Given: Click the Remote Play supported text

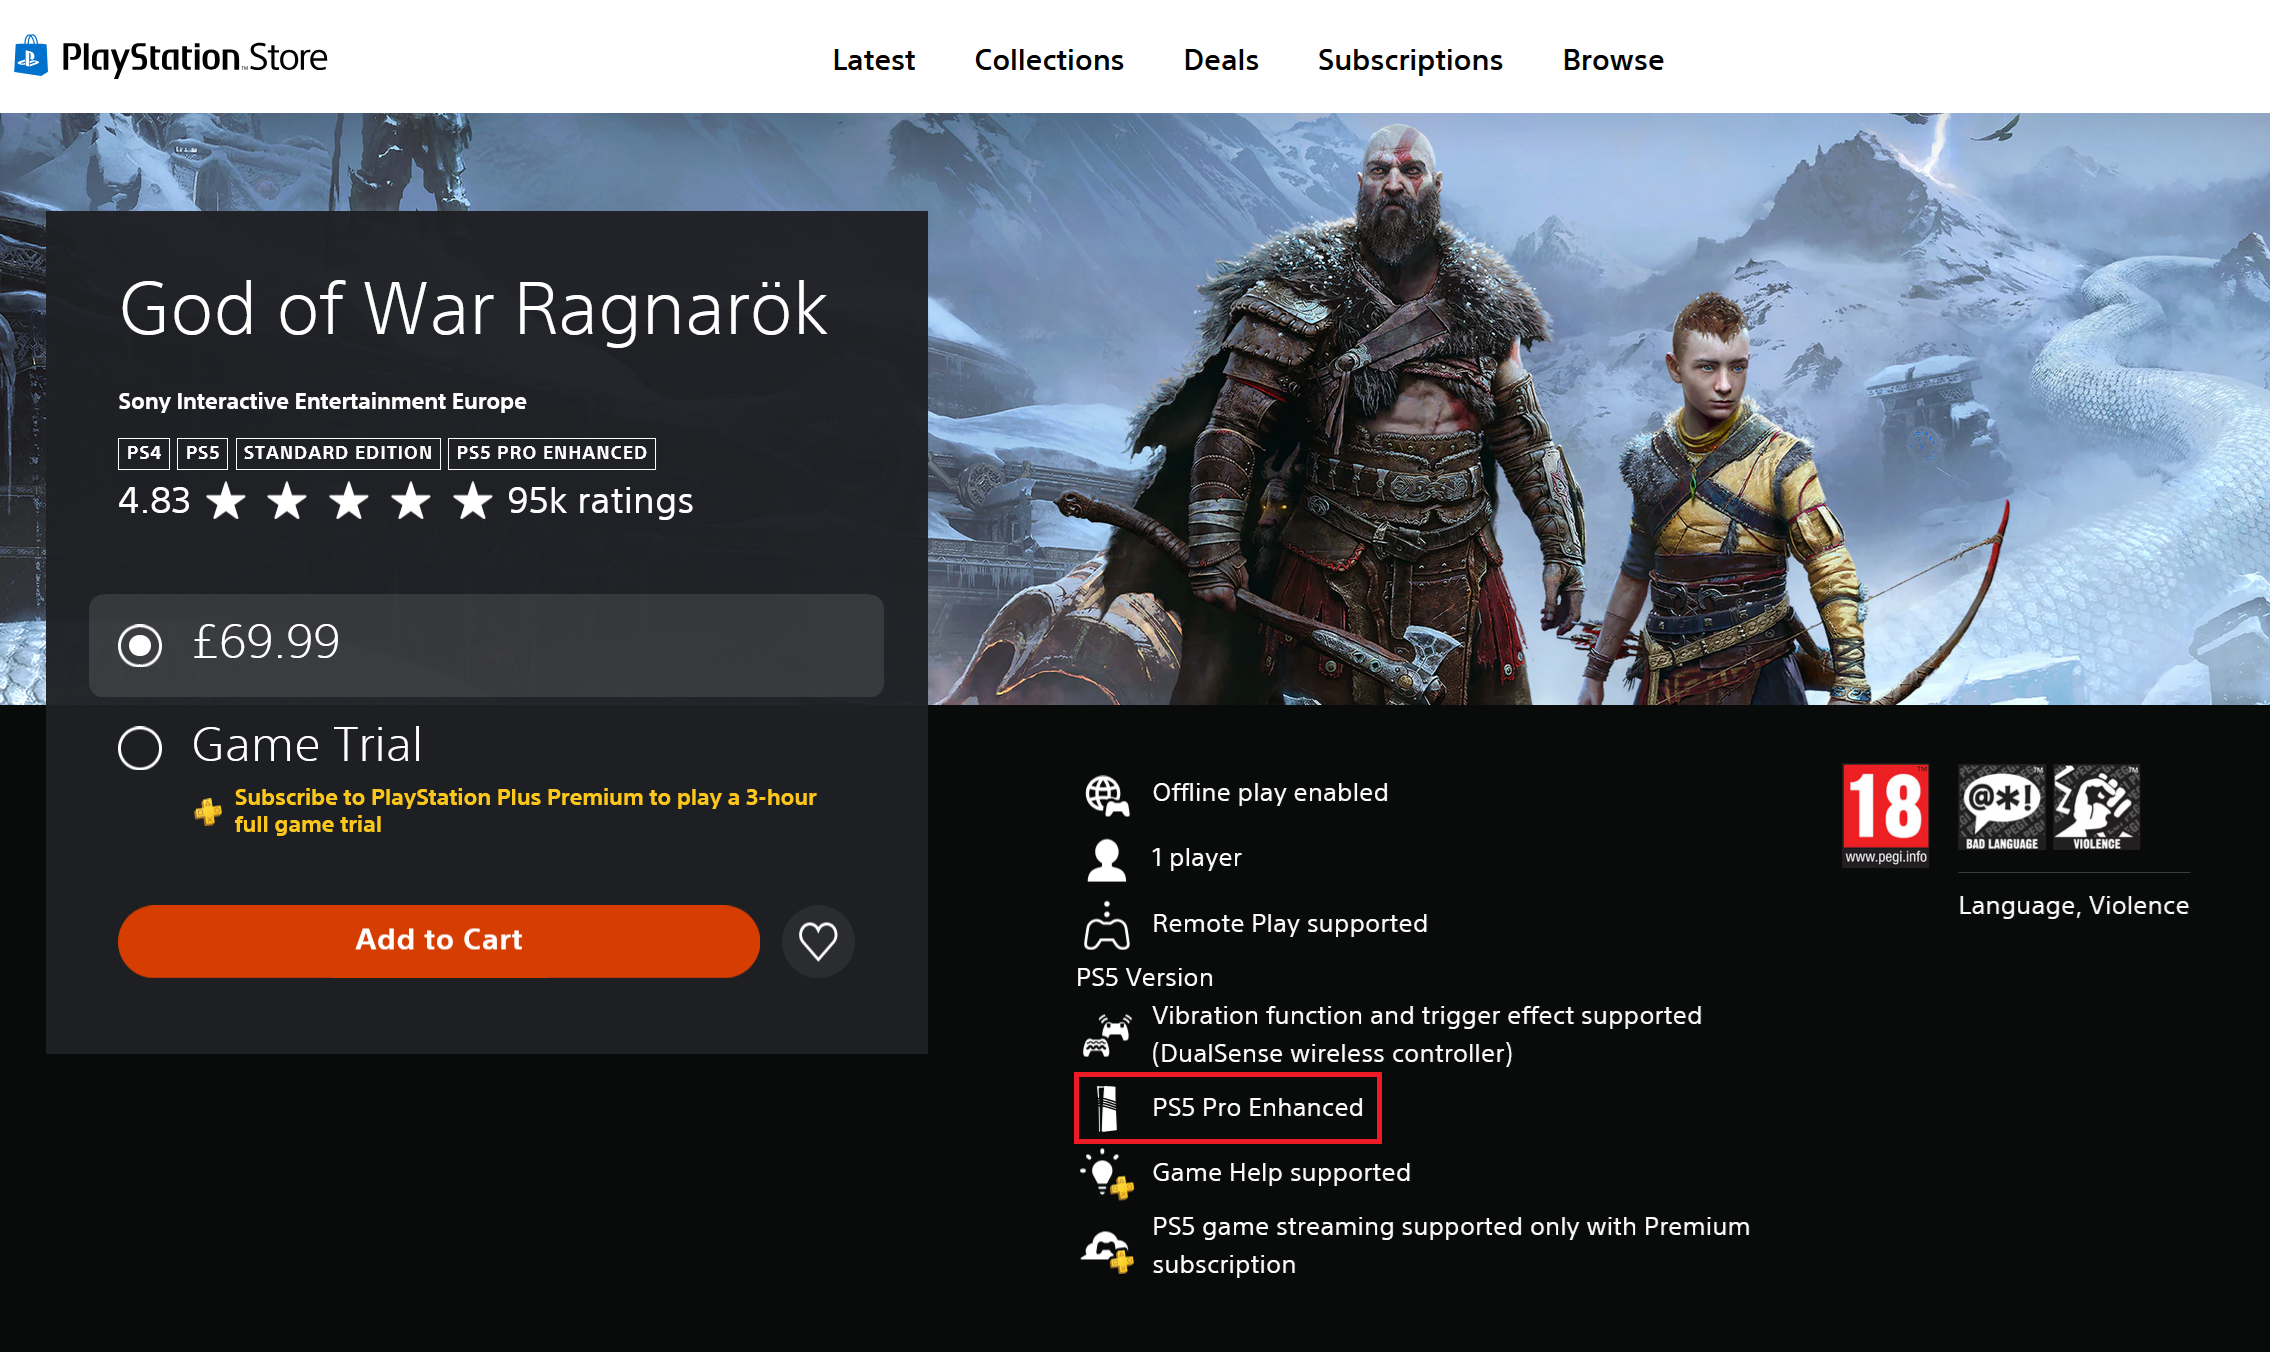Looking at the screenshot, I should [x=1290, y=924].
